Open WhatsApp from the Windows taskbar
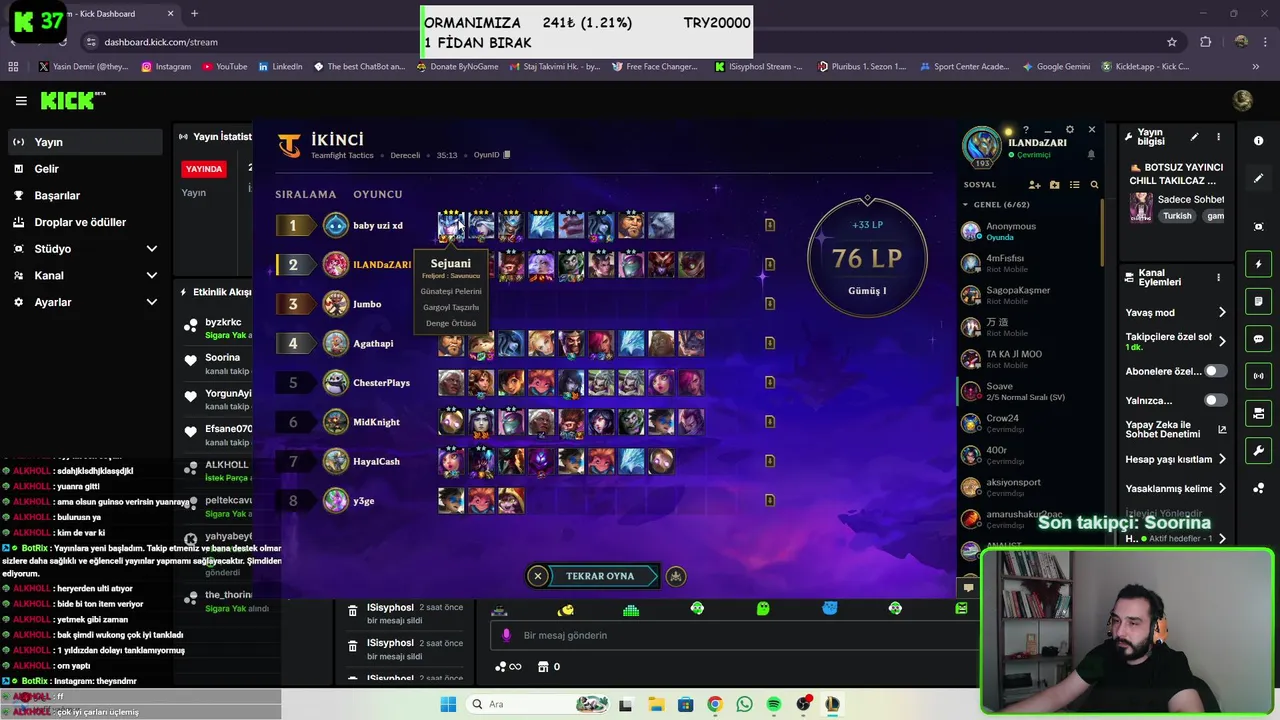 coord(744,704)
